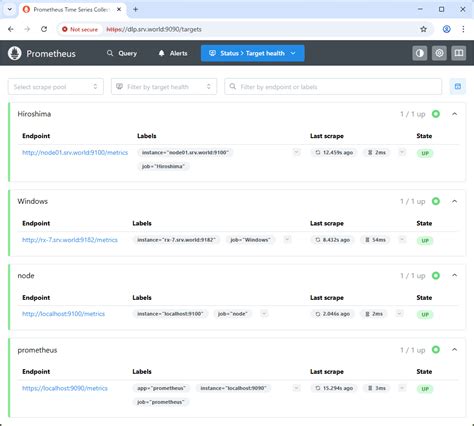This screenshot has height=426, width=474.
Task: Click the Windows green health ring icon
Action: (x=436, y=201)
